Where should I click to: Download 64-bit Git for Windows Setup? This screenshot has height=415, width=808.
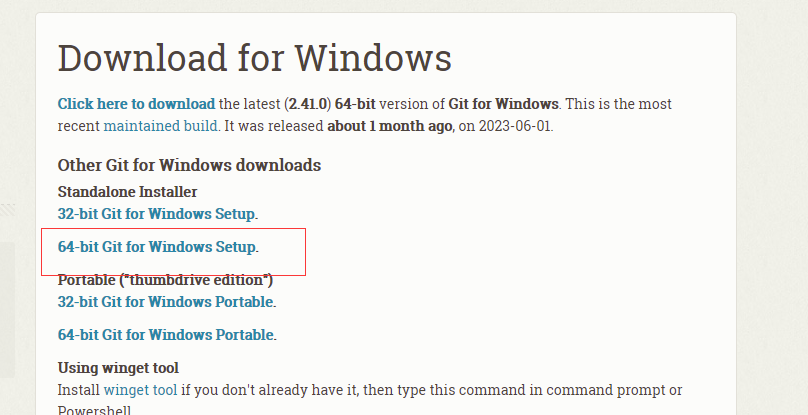pos(156,246)
